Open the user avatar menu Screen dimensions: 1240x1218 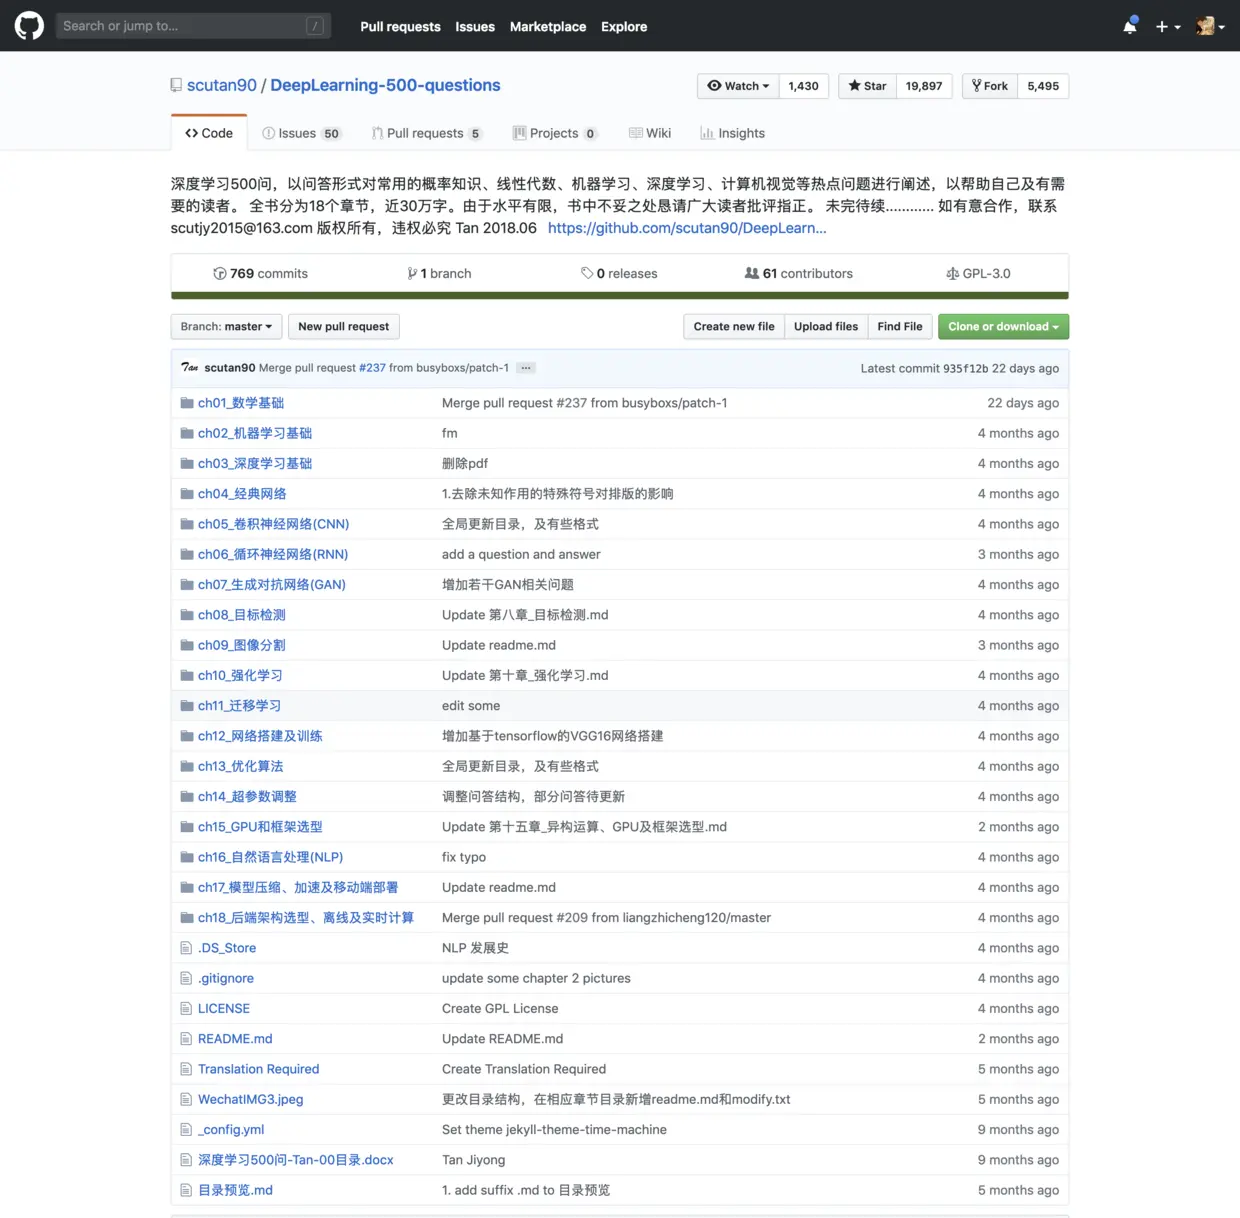(x=1210, y=27)
